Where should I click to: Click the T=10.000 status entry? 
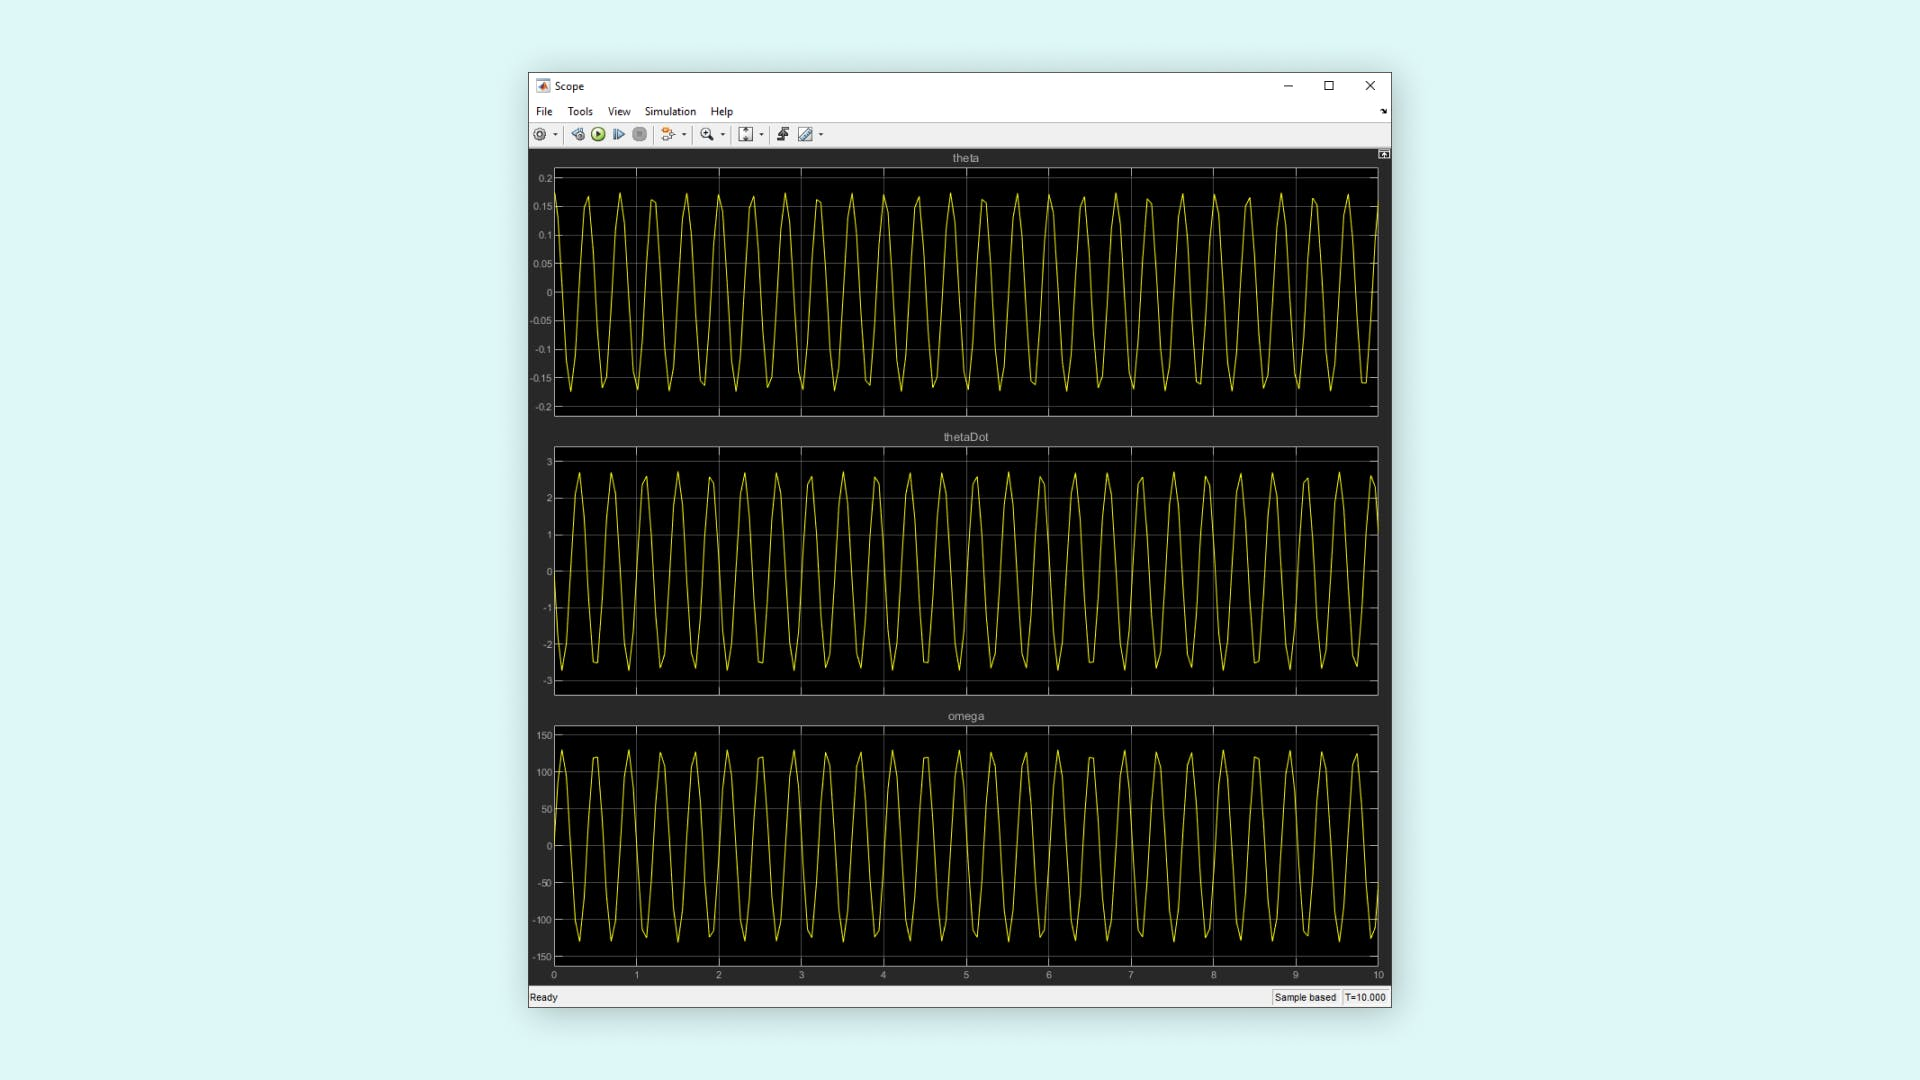(x=1365, y=997)
